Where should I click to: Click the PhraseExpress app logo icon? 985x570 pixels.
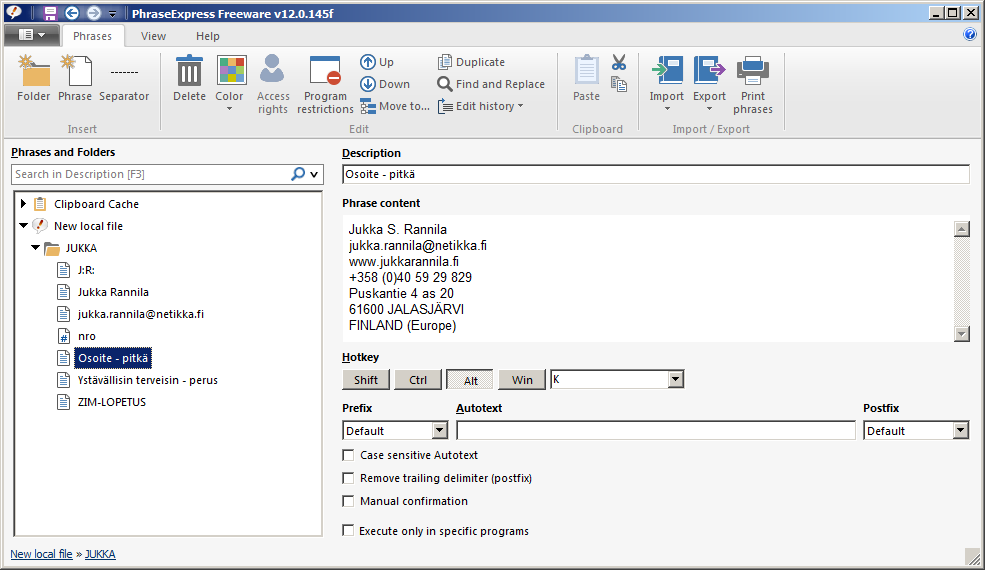(x=13, y=12)
